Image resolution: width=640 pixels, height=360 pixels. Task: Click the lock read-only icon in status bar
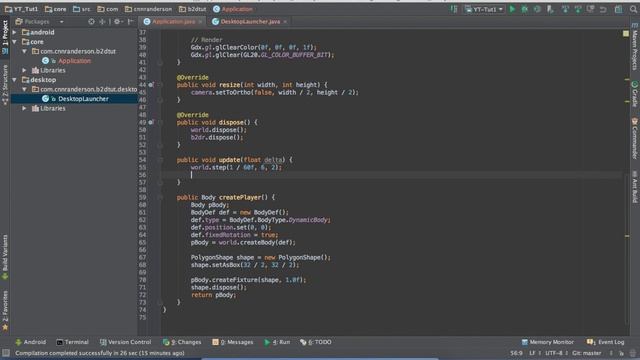pos(621,353)
